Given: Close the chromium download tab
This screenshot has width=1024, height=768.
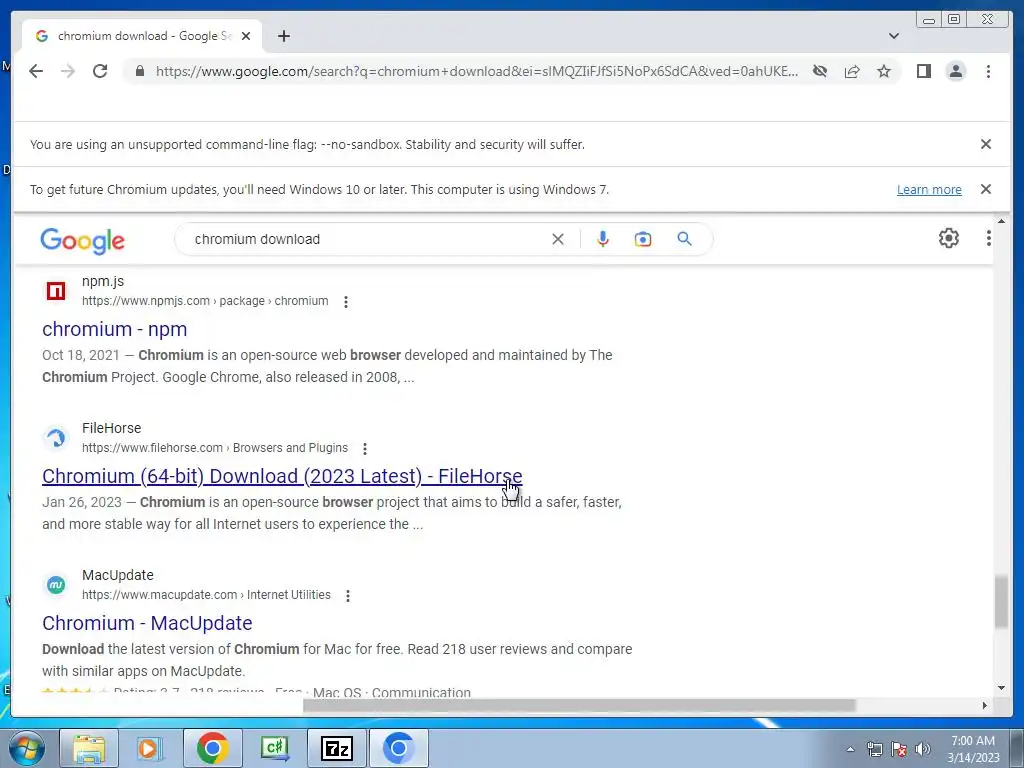Looking at the screenshot, I should click(x=246, y=36).
